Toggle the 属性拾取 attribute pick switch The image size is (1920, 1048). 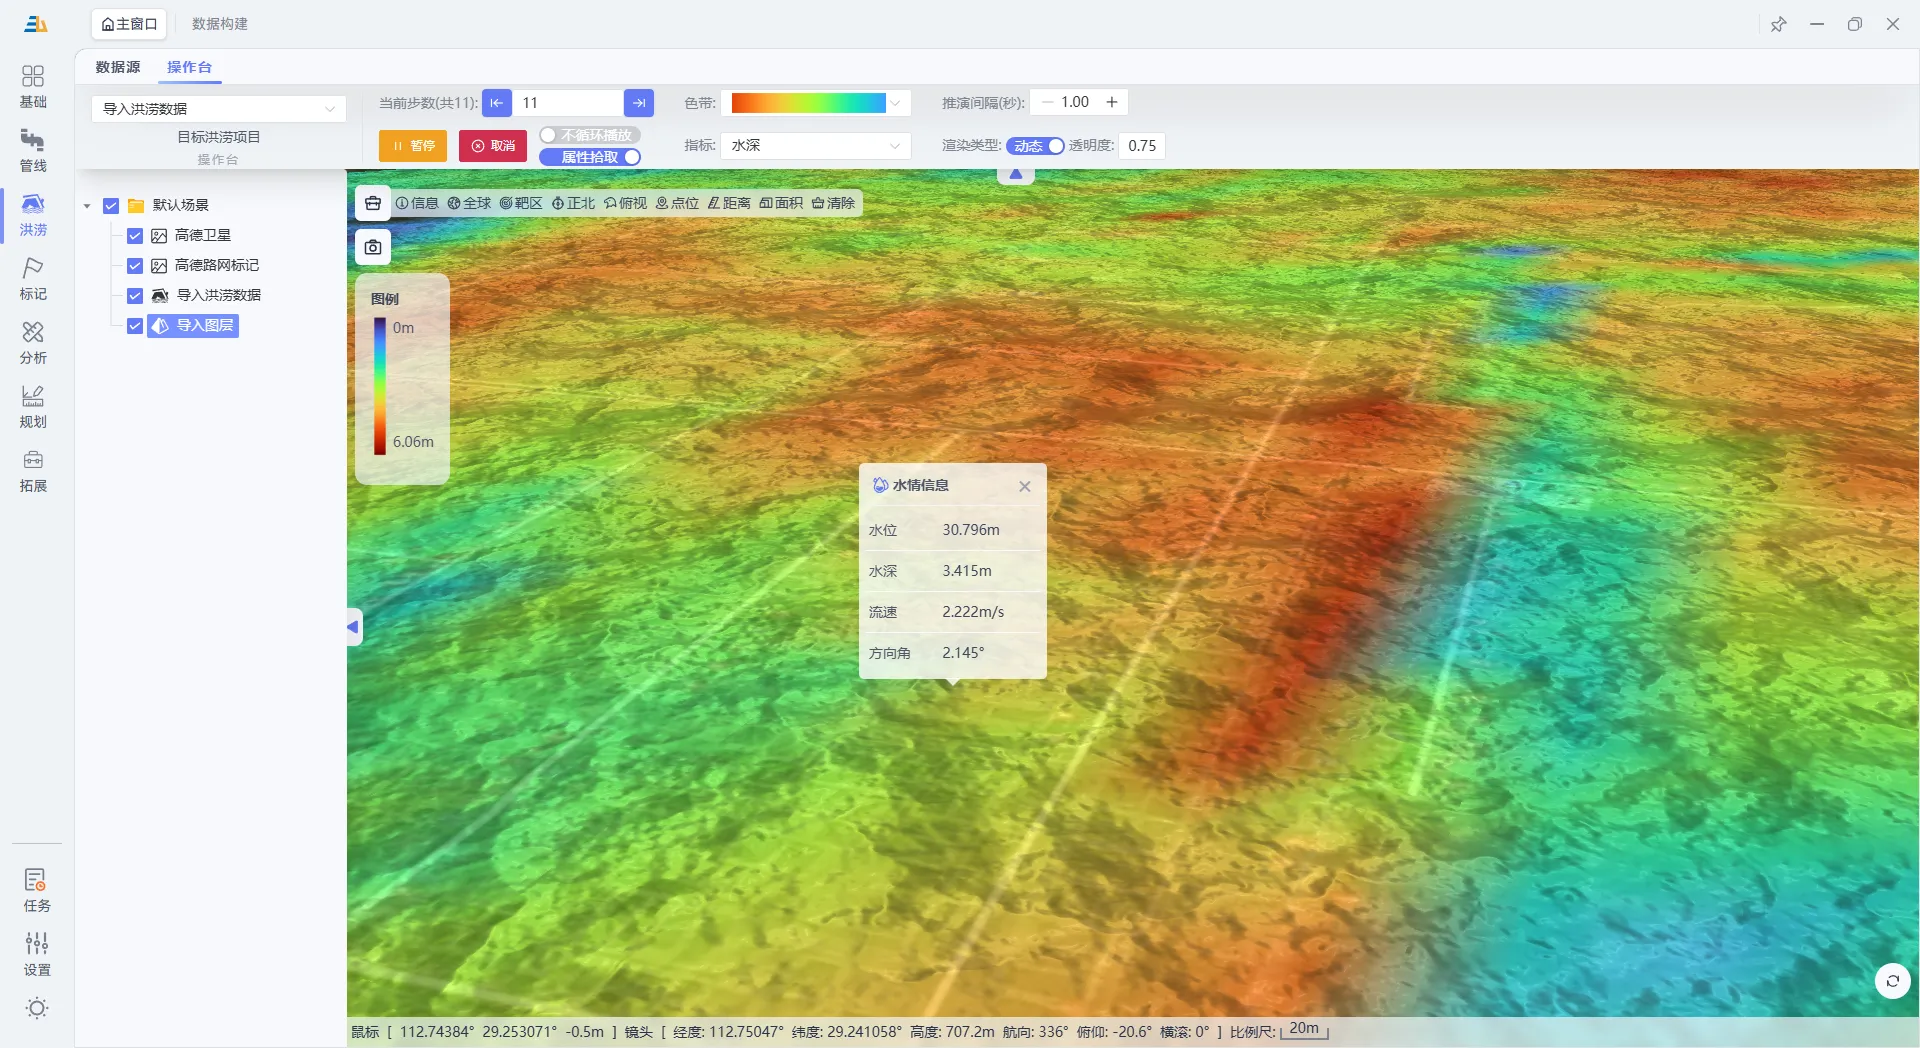point(590,157)
